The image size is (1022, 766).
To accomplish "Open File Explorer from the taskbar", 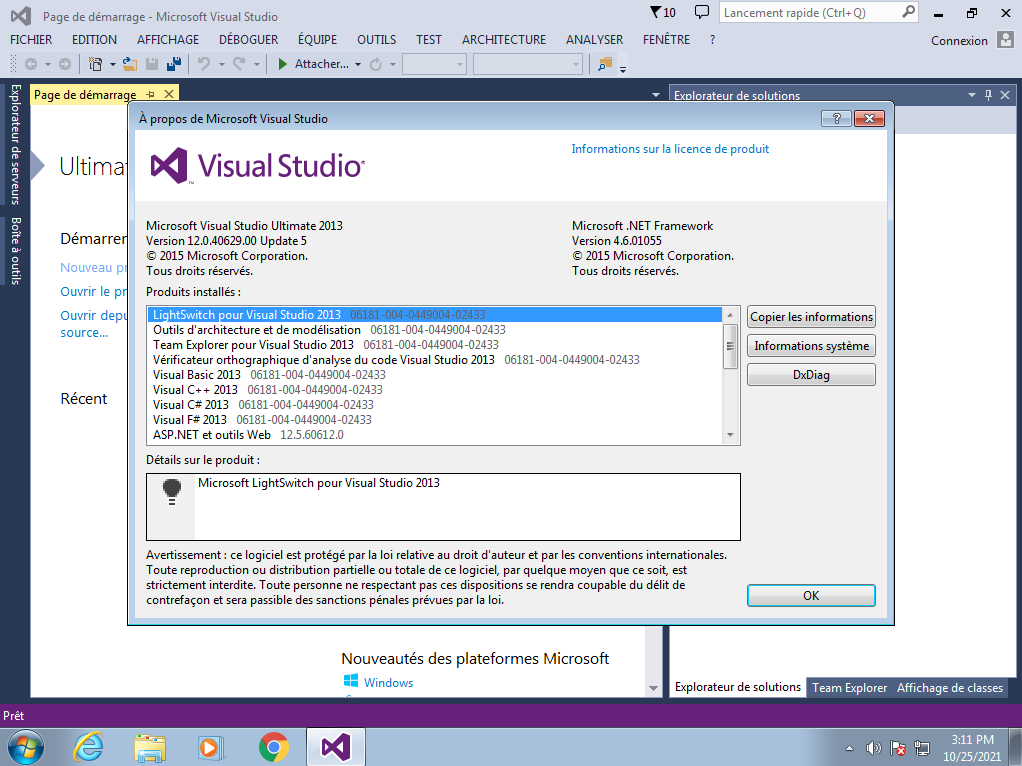I will pos(150,747).
